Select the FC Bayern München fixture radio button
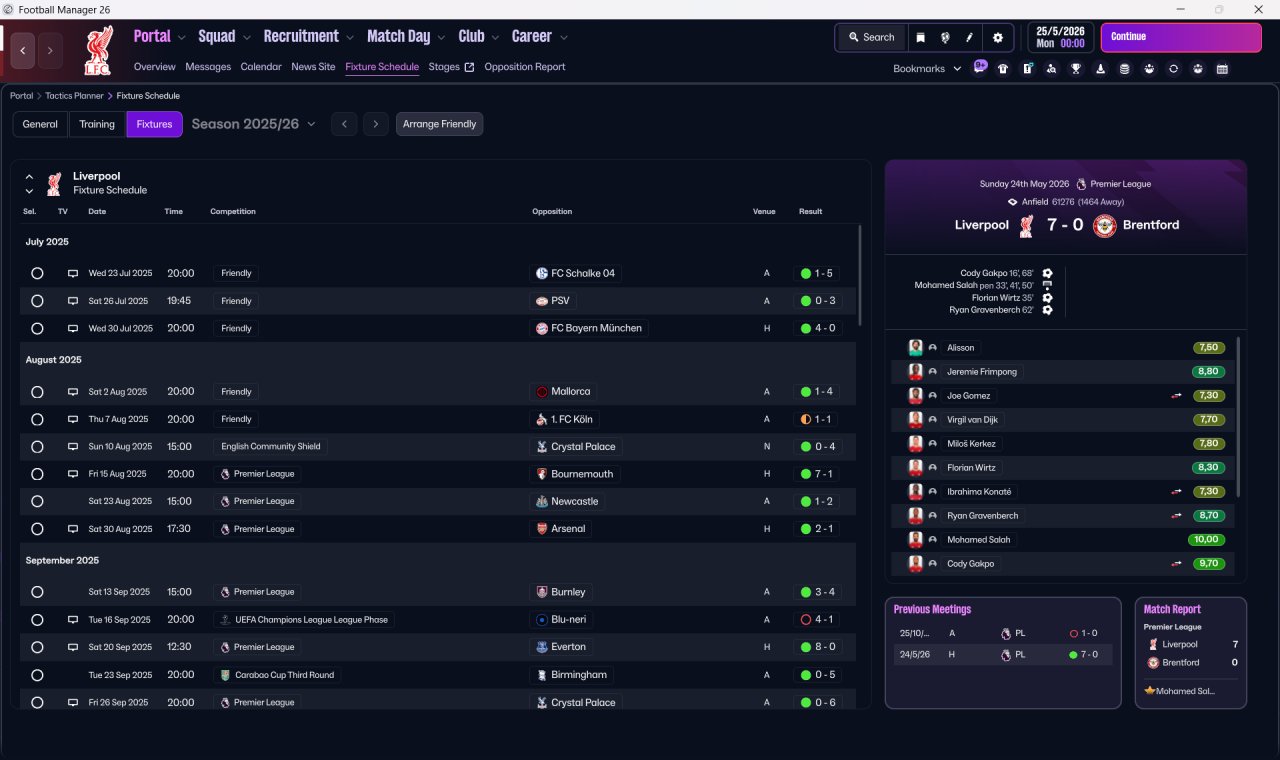The image size is (1280, 760). [37, 328]
